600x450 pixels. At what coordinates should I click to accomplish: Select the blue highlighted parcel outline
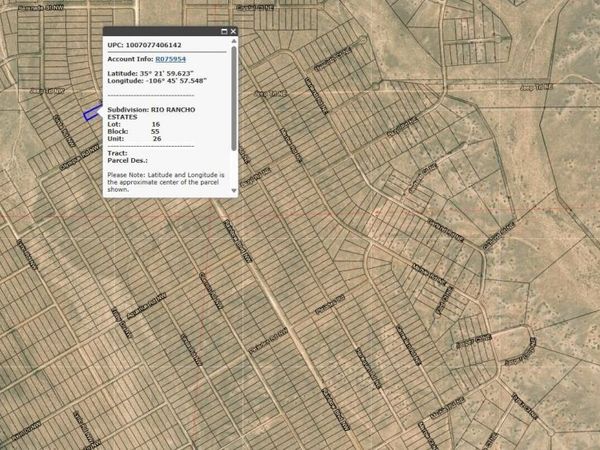tap(92, 114)
